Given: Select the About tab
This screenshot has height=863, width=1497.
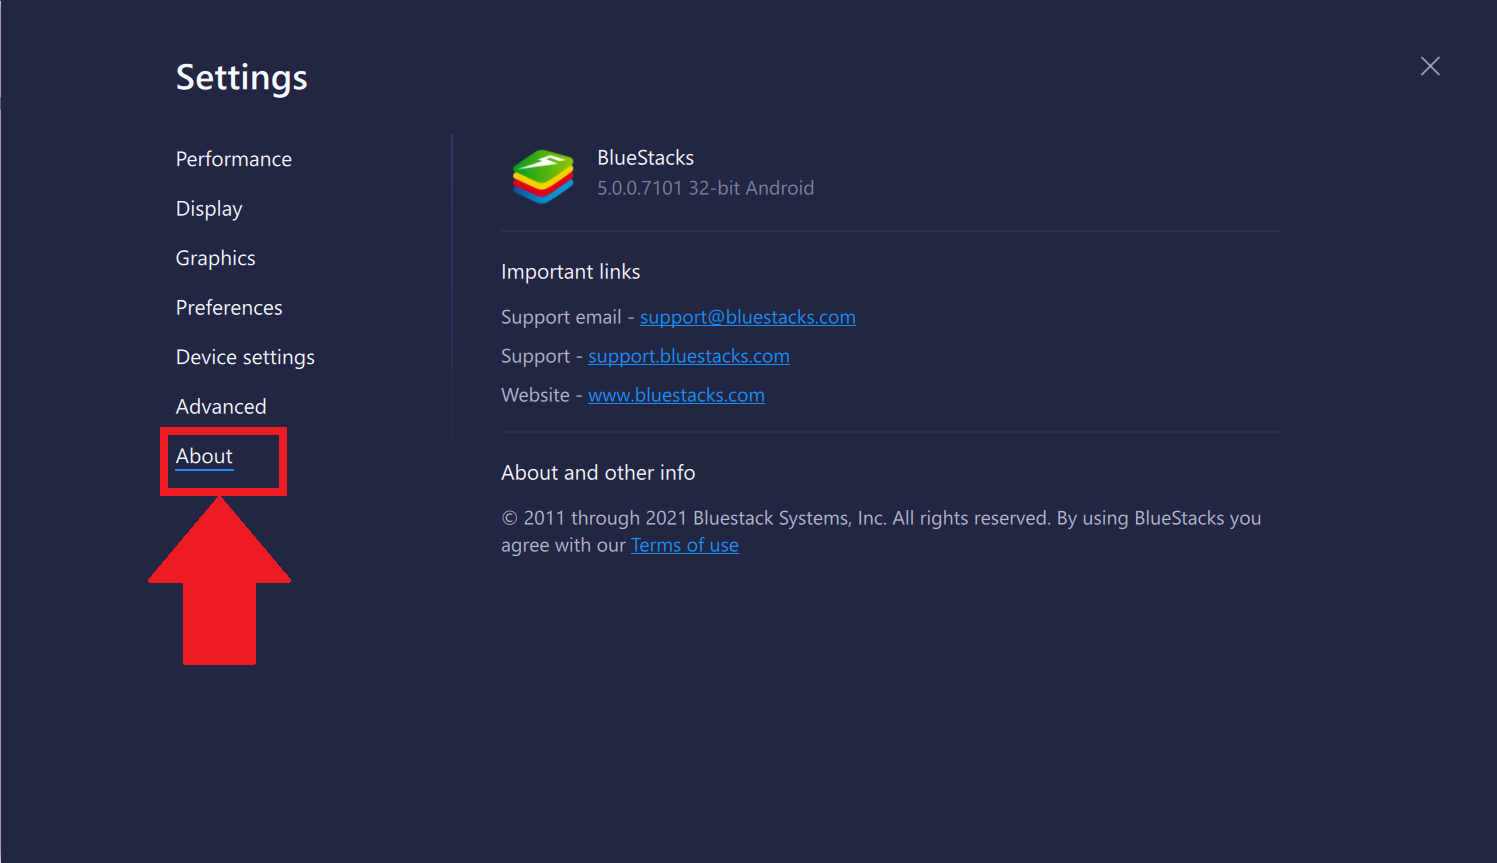Looking at the screenshot, I should tap(204, 456).
